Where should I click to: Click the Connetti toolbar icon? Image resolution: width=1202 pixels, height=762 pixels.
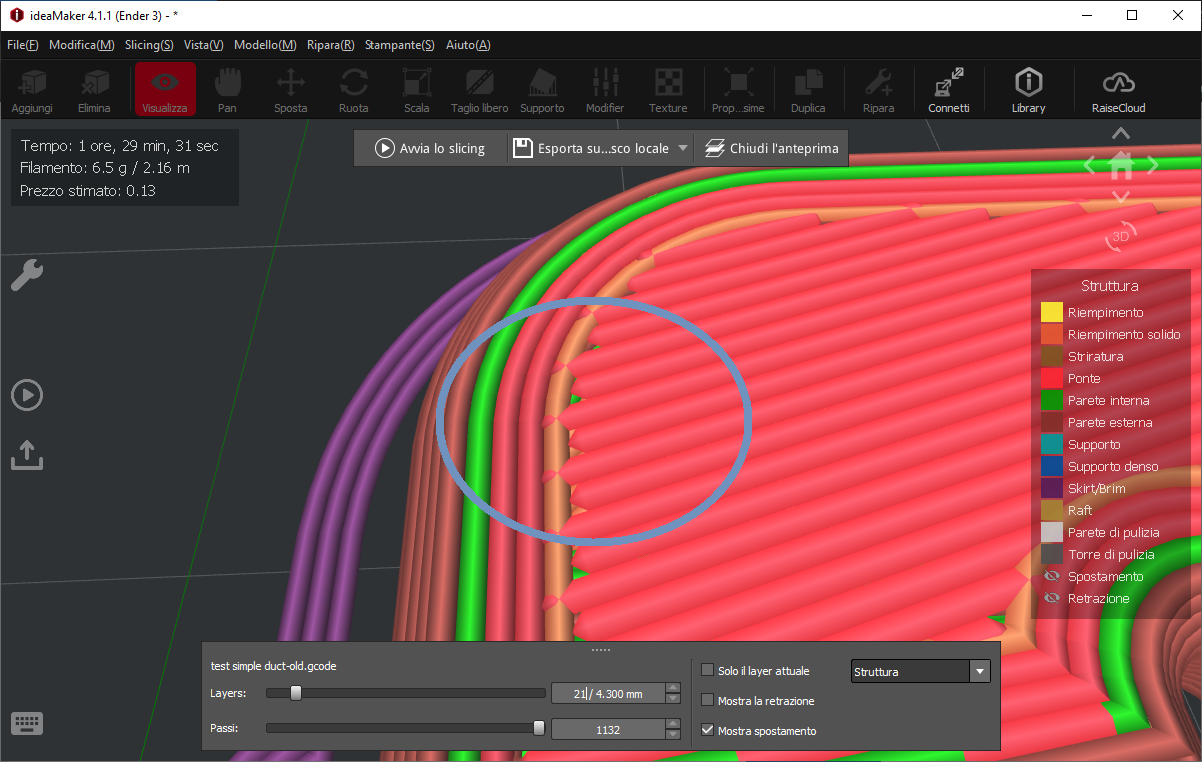(948, 89)
